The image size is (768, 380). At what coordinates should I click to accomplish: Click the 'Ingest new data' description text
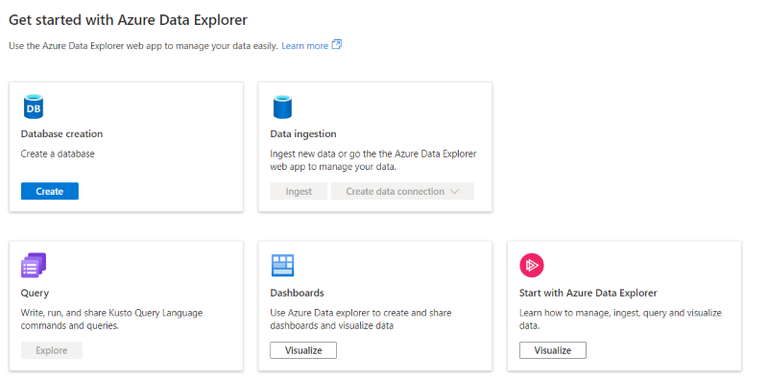coord(373,160)
